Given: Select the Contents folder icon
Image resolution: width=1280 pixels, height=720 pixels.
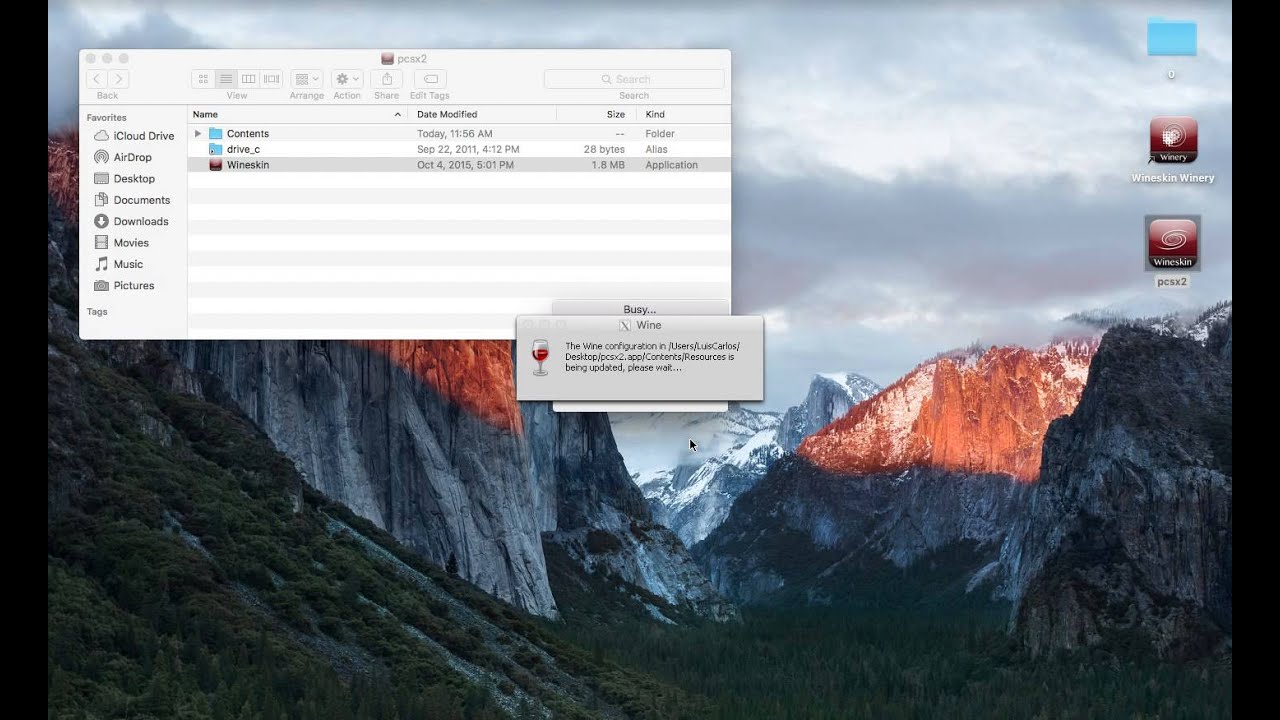Looking at the screenshot, I should tap(215, 133).
